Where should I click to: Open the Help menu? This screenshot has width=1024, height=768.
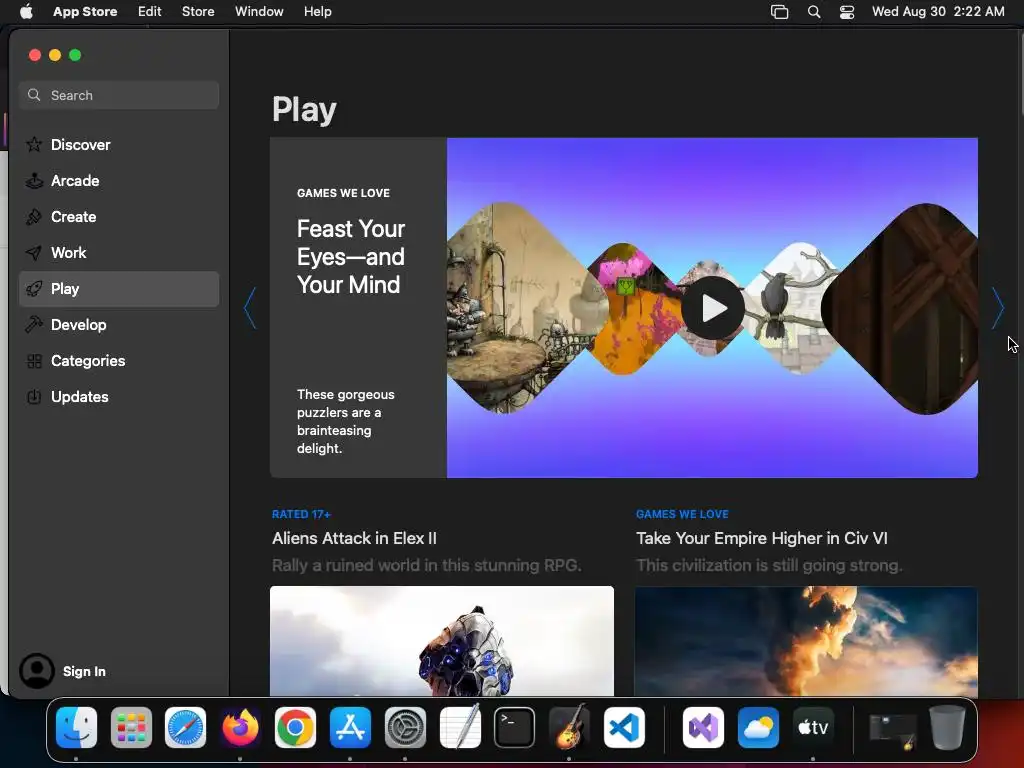coord(317,12)
